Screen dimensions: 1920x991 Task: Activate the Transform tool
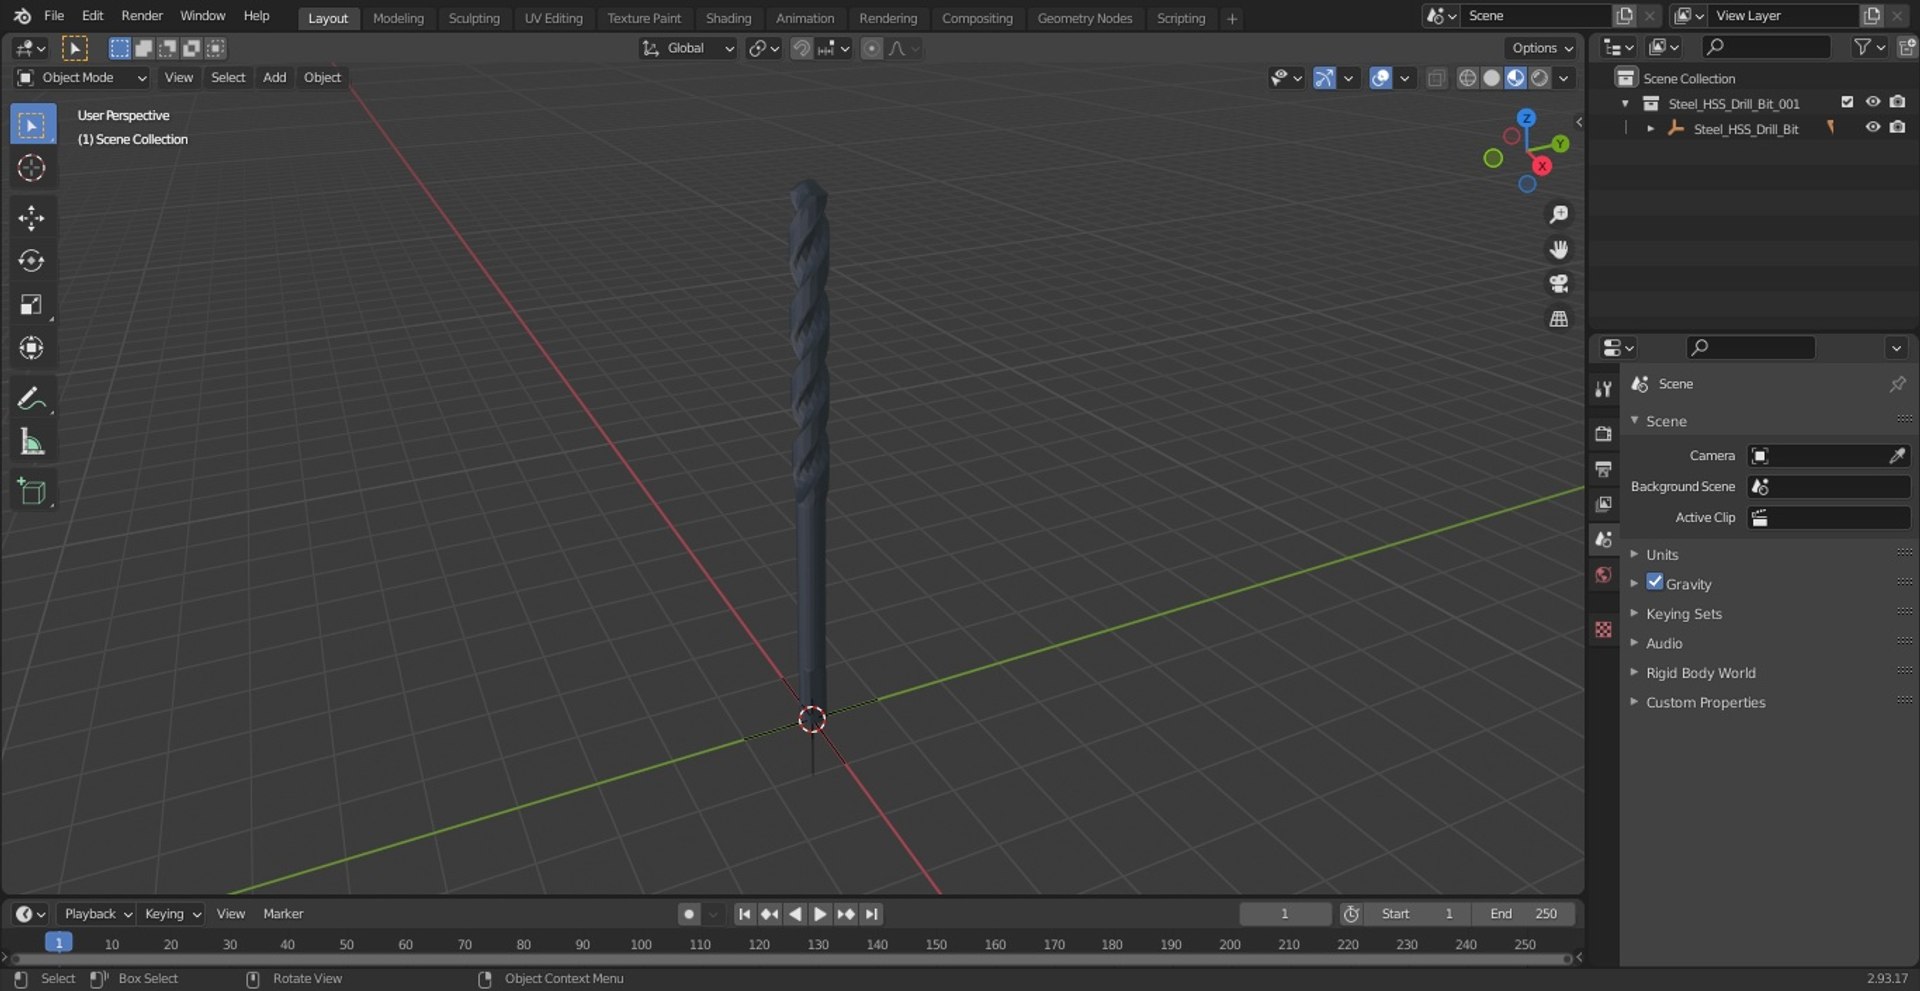[x=32, y=348]
